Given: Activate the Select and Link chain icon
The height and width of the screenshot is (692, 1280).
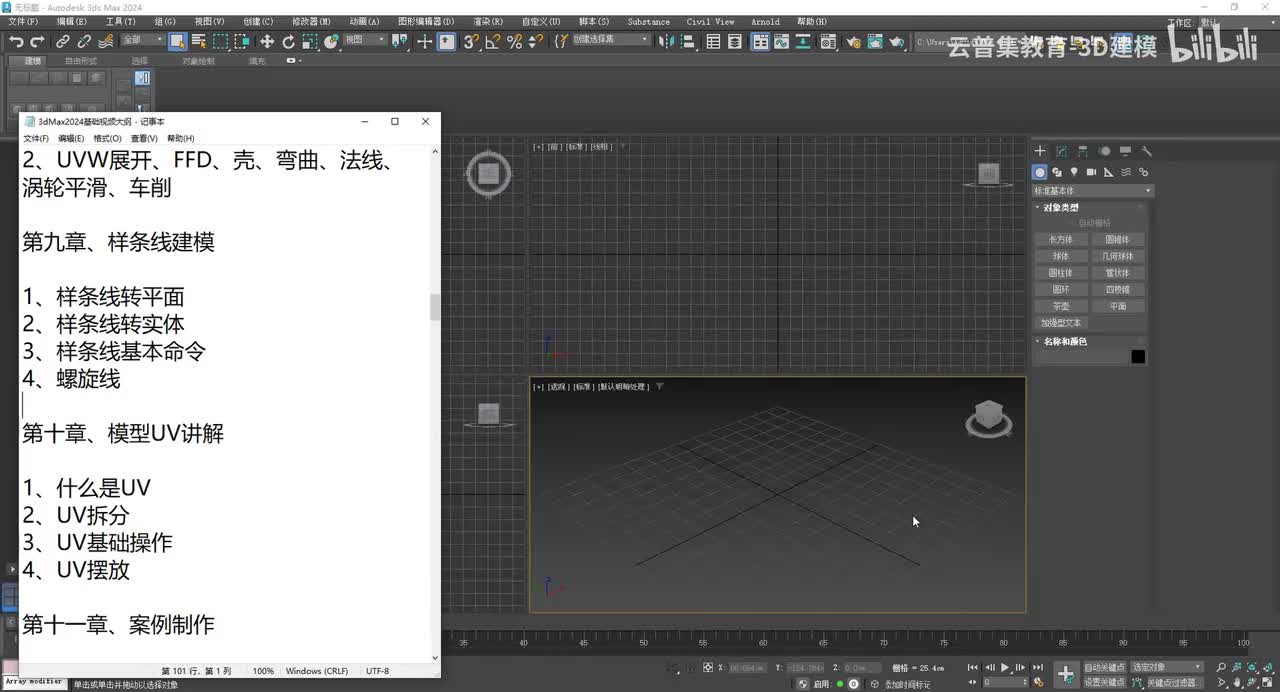Looking at the screenshot, I should pos(62,41).
